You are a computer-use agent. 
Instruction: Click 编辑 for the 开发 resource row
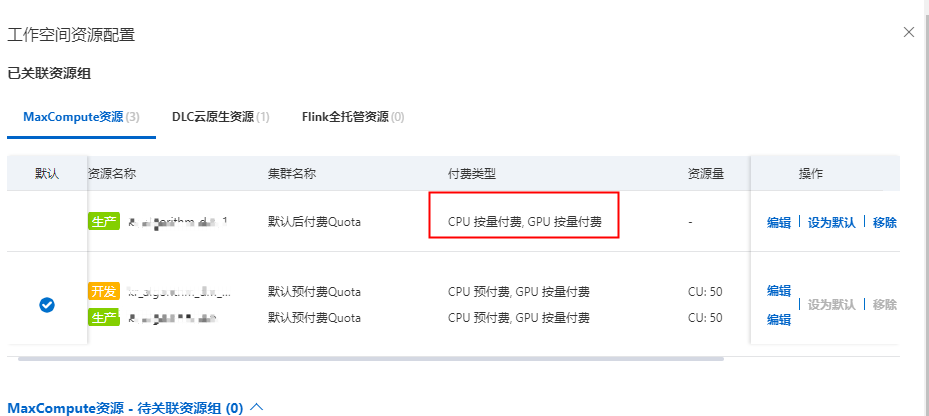tap(779, 291)
